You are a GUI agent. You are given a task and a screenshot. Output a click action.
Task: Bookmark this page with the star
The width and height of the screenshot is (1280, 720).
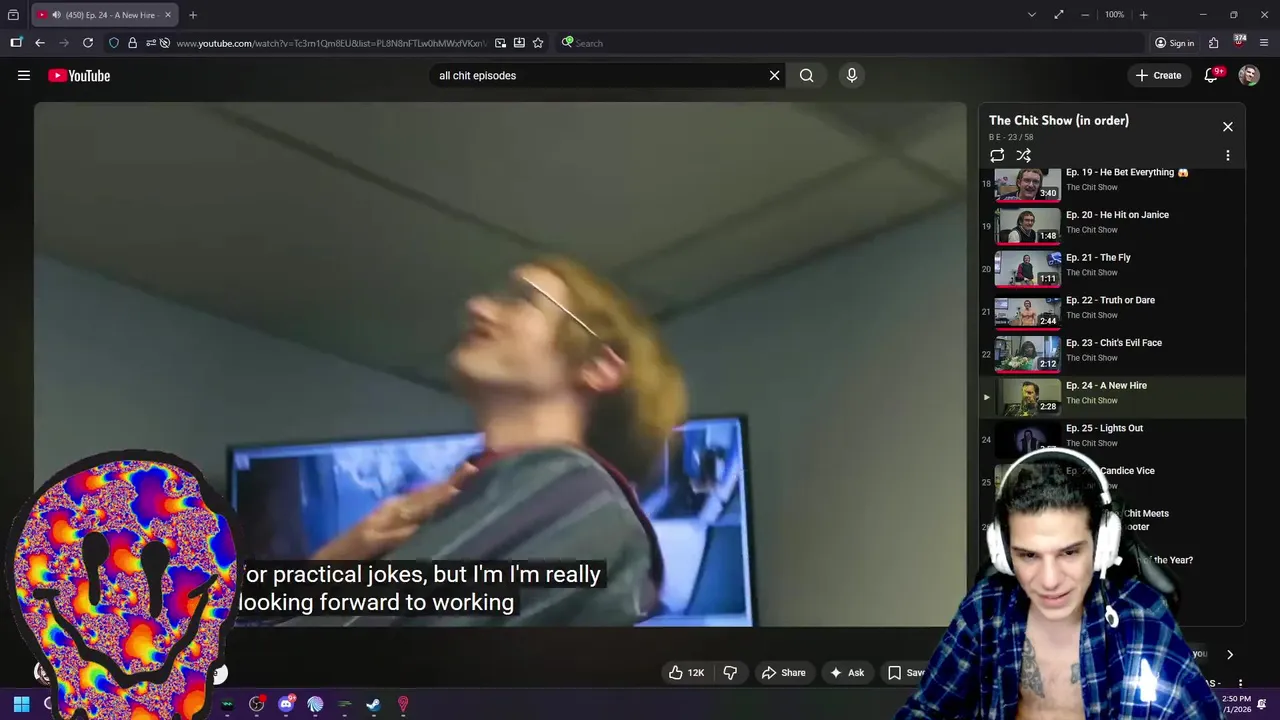click(538, 43)
